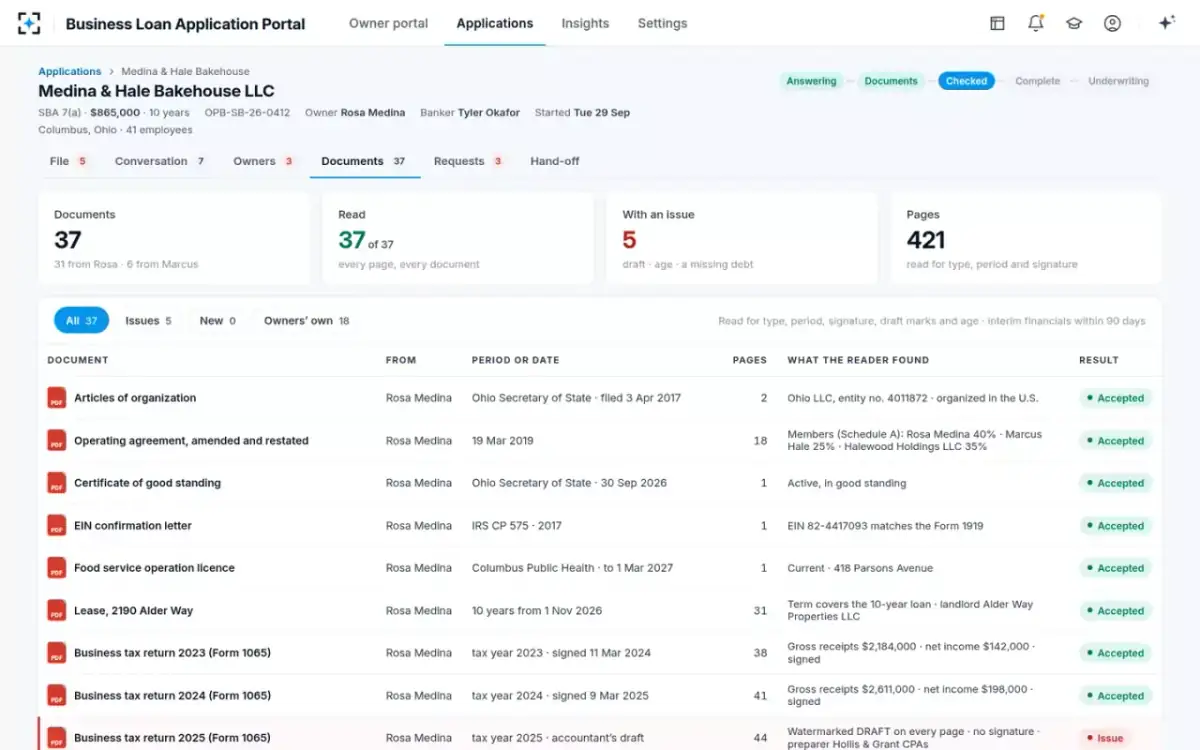Viewport: 1200px width, 750px height.
Task: Select the Documents tab
Action: 364,161
